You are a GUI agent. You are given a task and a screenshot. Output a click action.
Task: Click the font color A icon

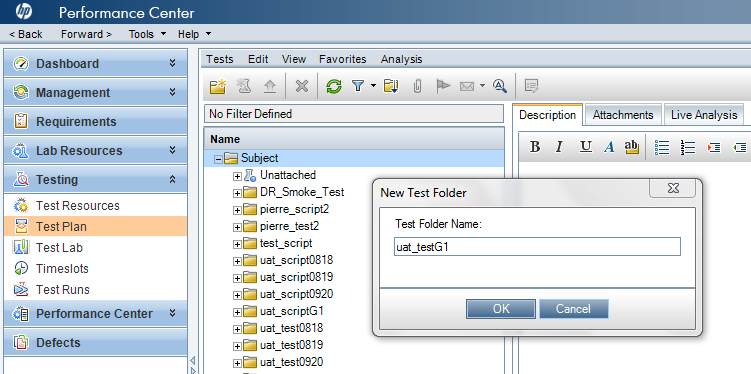click(609, 147)
